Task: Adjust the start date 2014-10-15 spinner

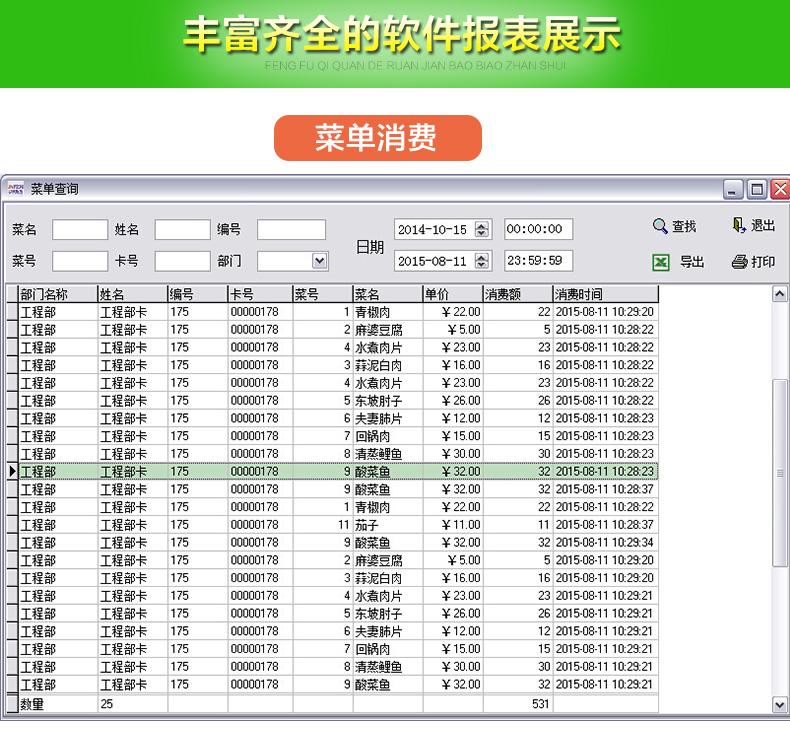Action: [x=482, y=229]
